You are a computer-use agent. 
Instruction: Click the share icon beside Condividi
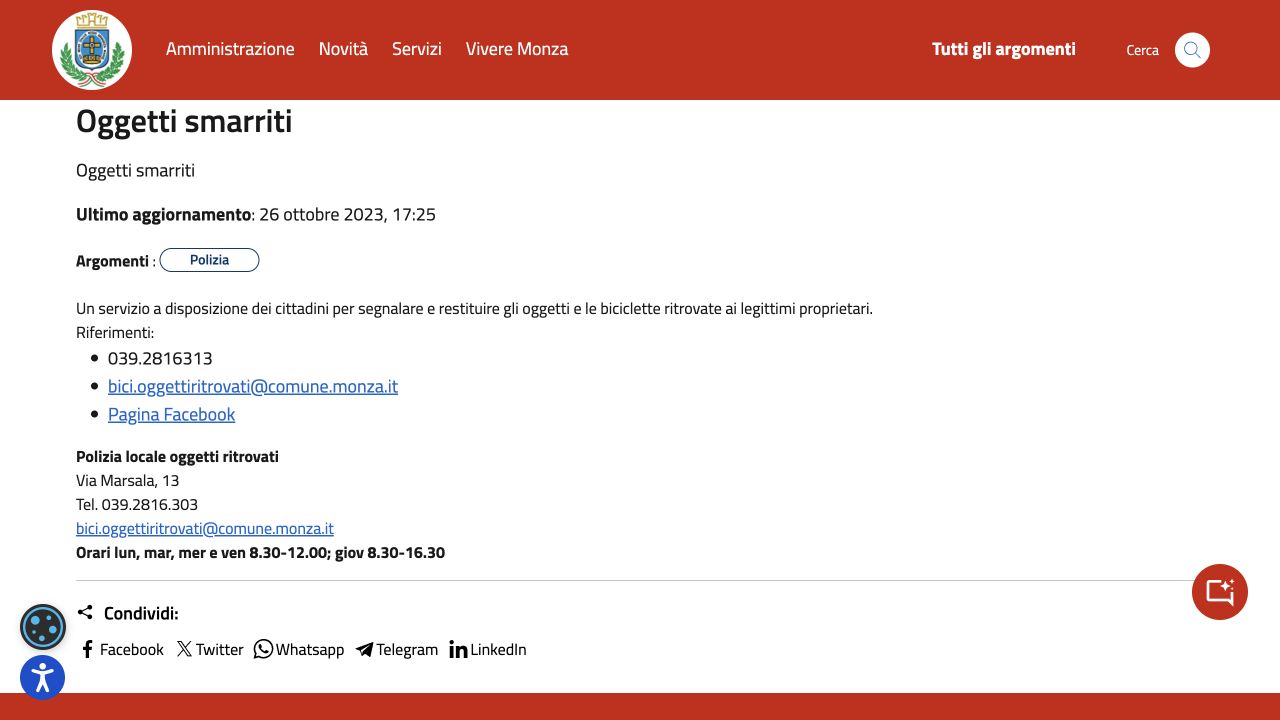click(x=85, y=612)
